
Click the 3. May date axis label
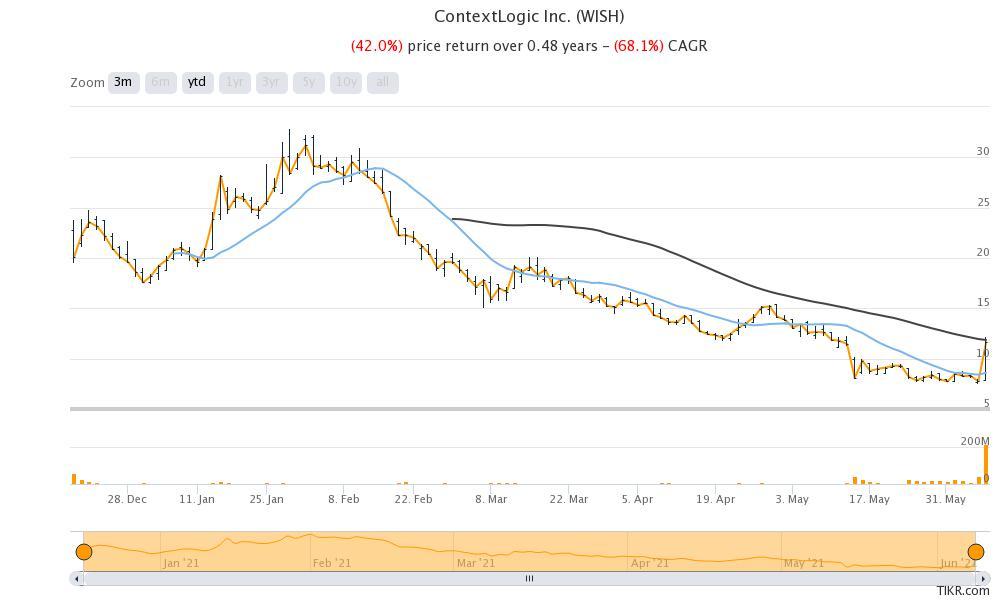[x=792, y=499]
